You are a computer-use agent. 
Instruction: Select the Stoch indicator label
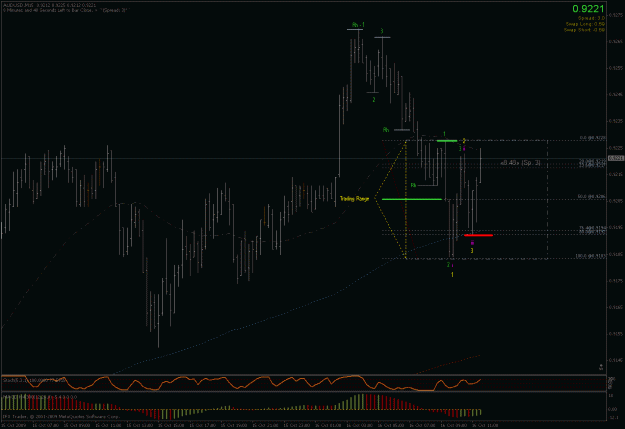point(34,380)
